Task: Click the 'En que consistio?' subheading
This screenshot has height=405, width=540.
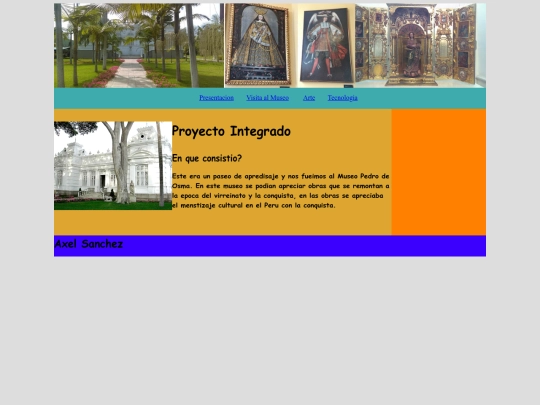Action: tap(207, 158)
